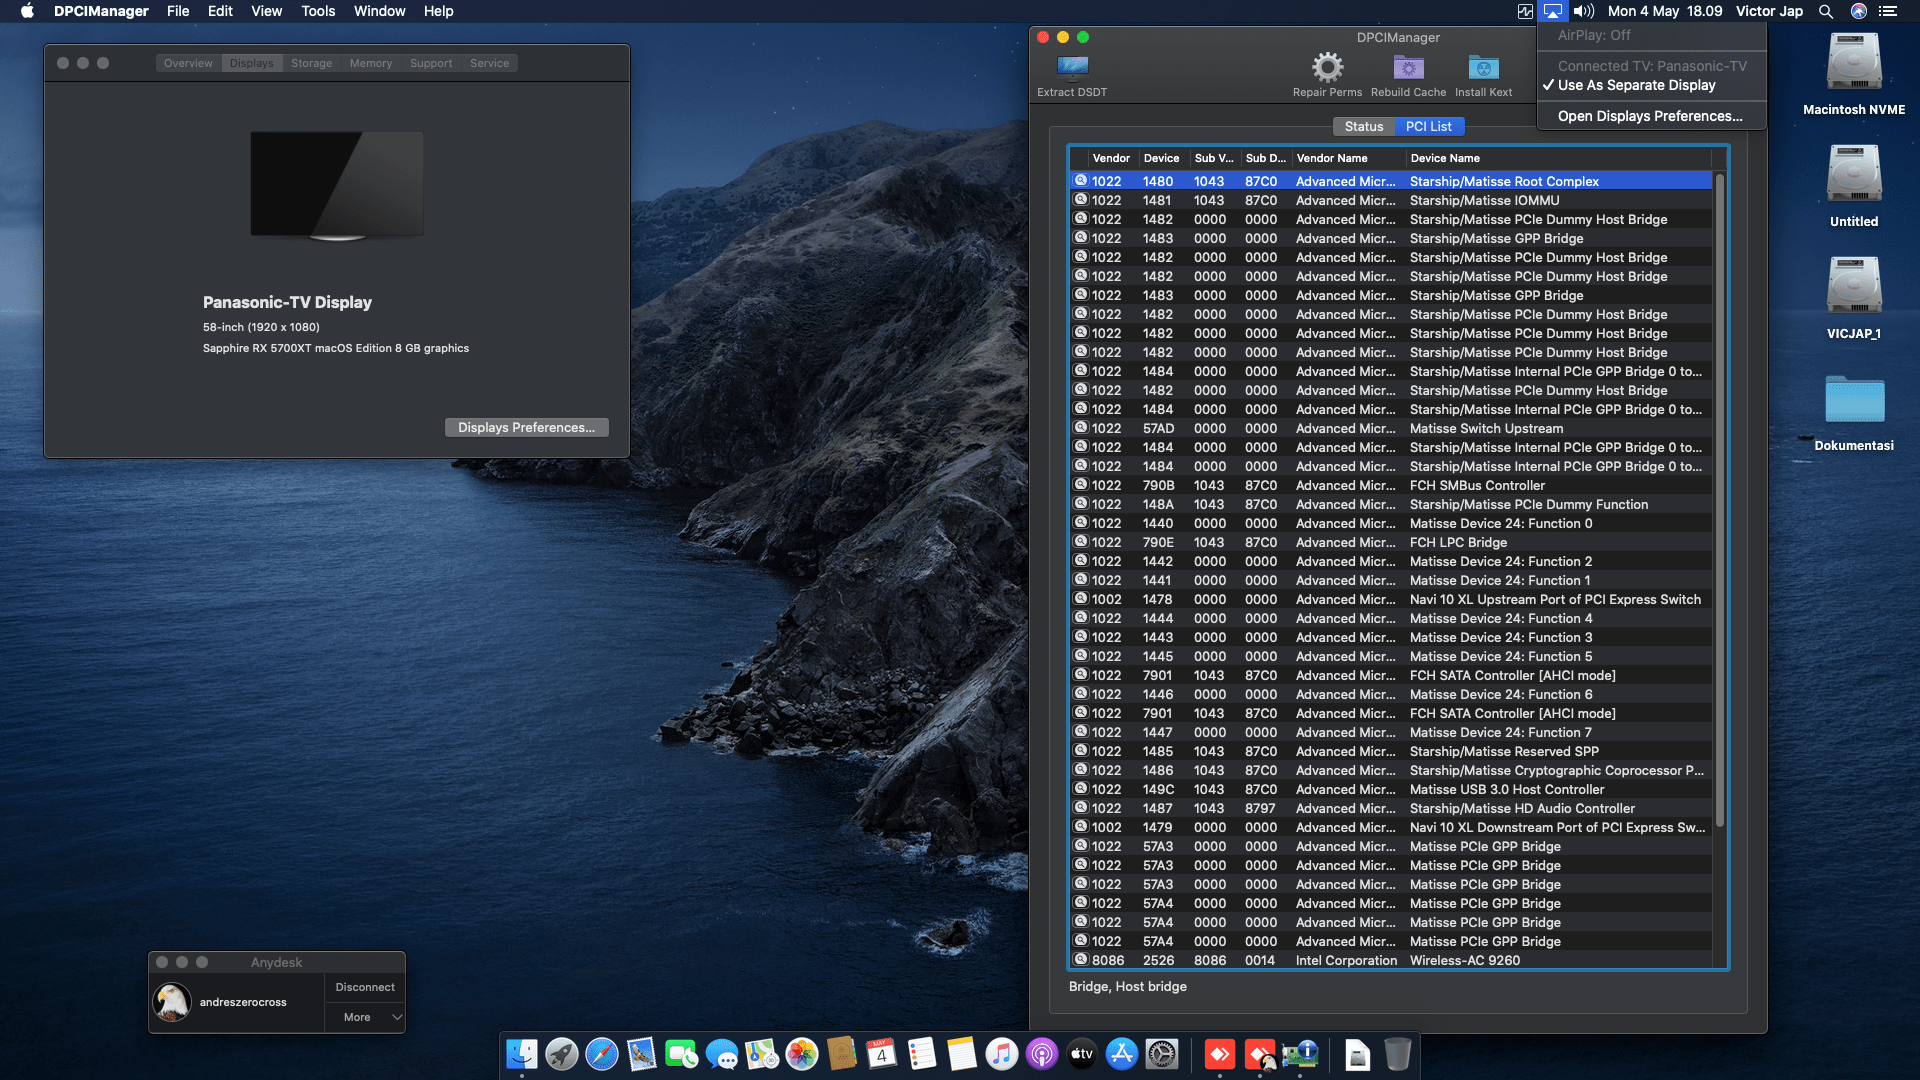Click Disconnect in Anydesk window
Viewport: 1920px width, 1080px height.
click(x=365, y=987)
